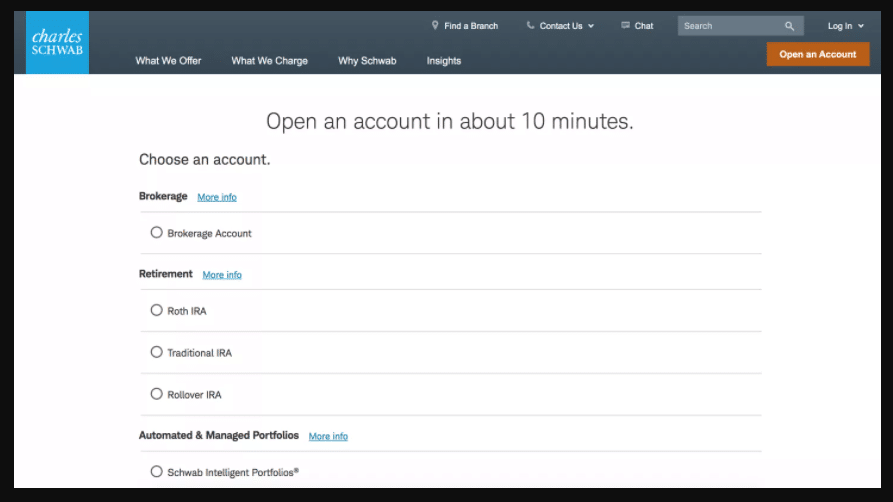Open More info link next to Retirement
This screenshot has height=502, width=893.
pyautogui.click(x=222, y=275)
